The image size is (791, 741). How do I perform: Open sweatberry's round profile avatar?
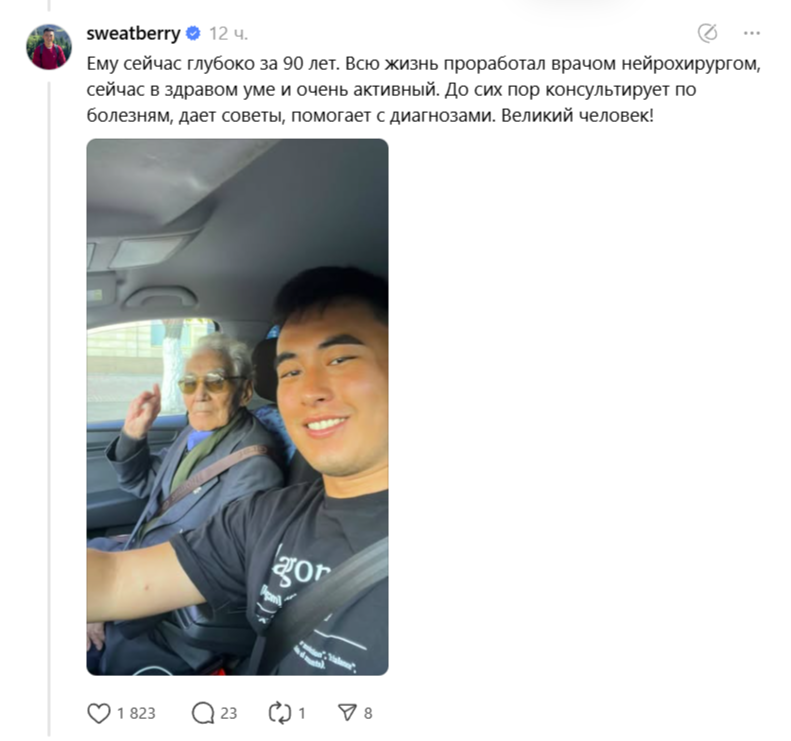pos(49,46)
